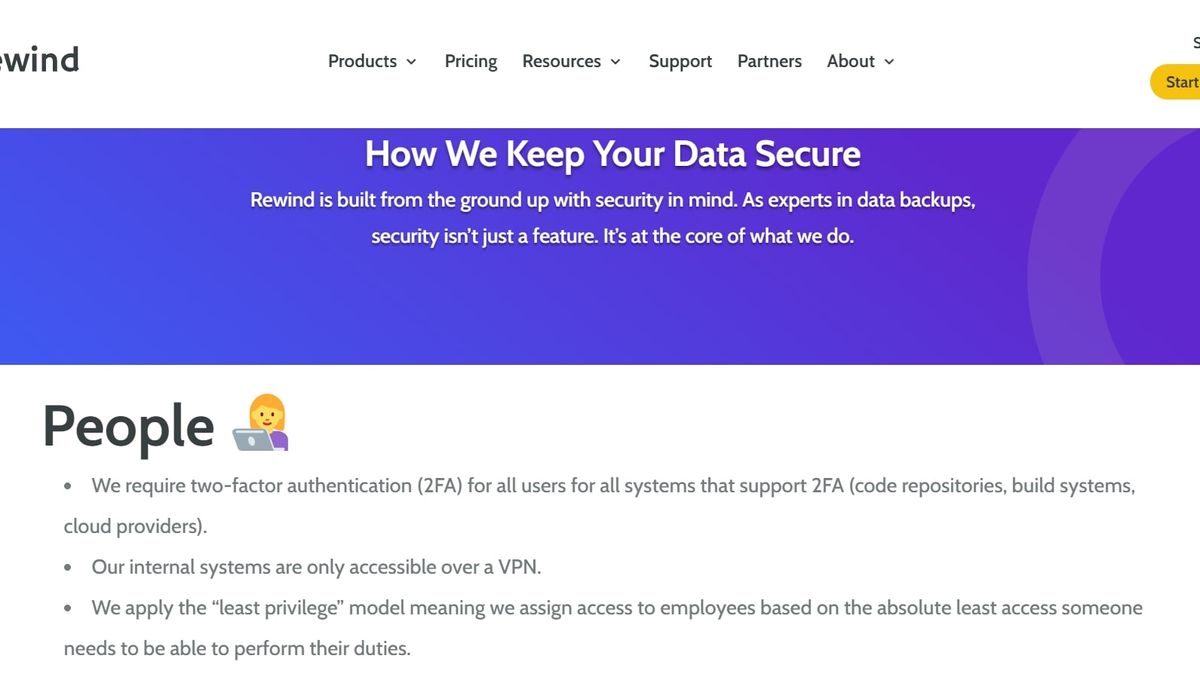Viewport: 1200px width, 674px height.
Task: Select the About menu label
Action: (850, 61)
